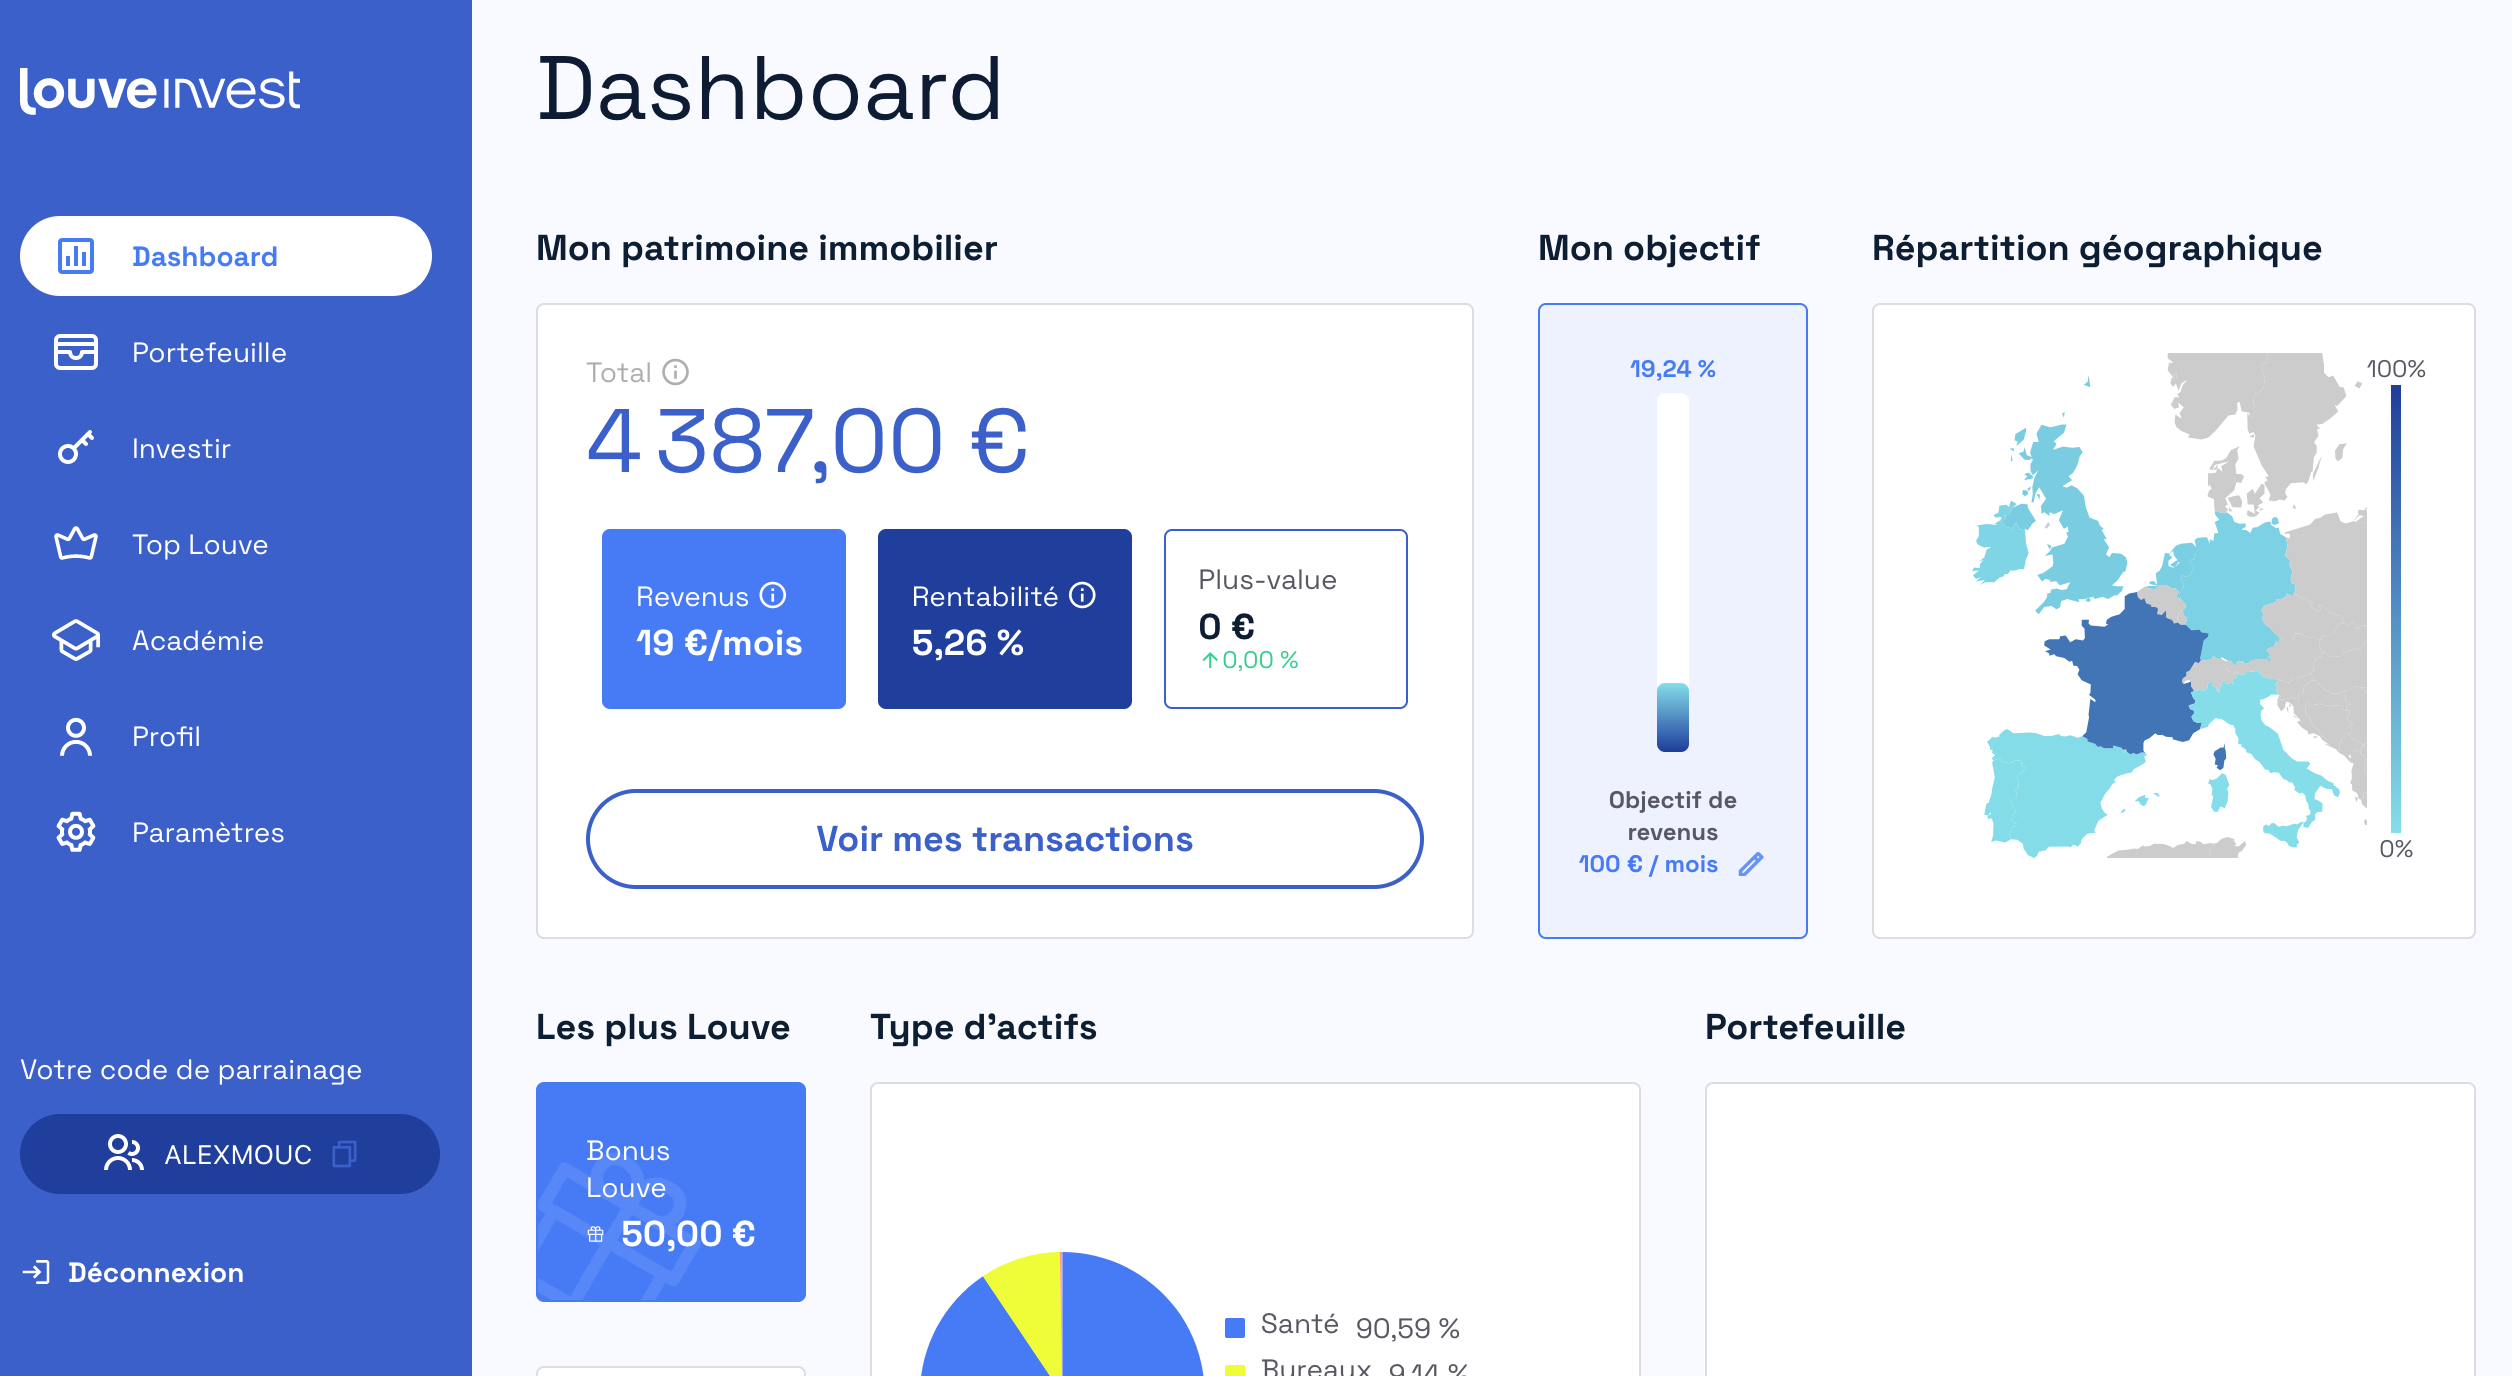Click the Revenus 19 €/mois card
The width and height of the screenshot is (2512, 1376).
(724, 619)
